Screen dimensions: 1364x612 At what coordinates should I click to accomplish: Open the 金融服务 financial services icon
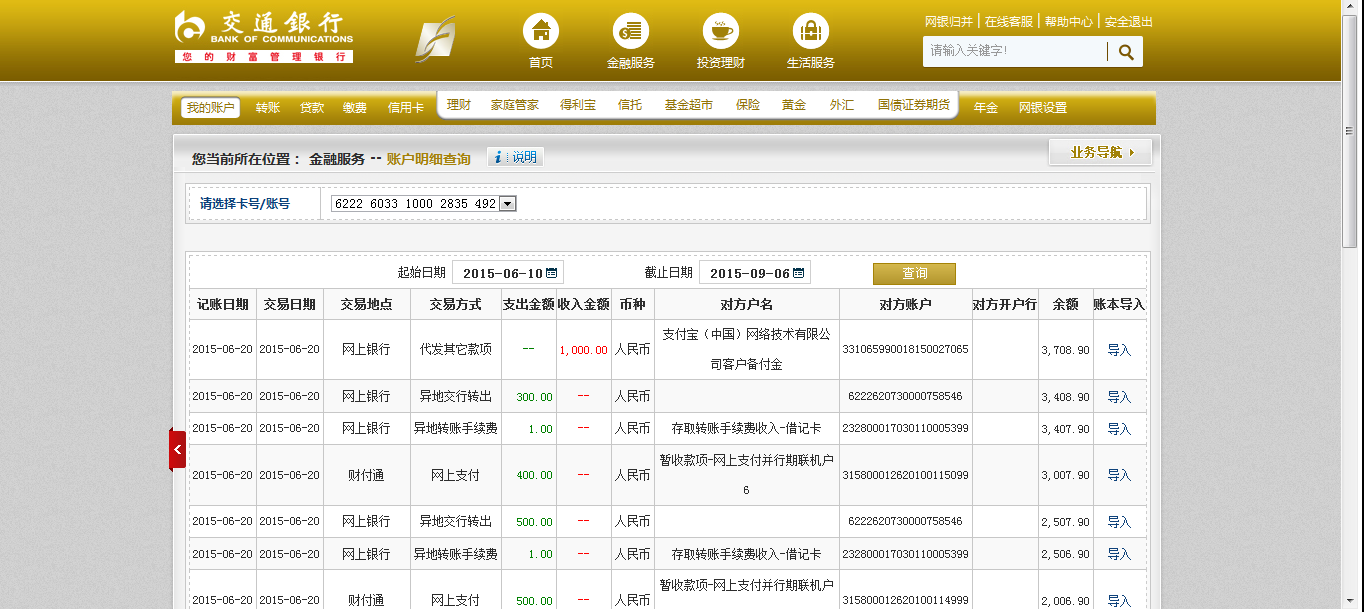(630, 32)
